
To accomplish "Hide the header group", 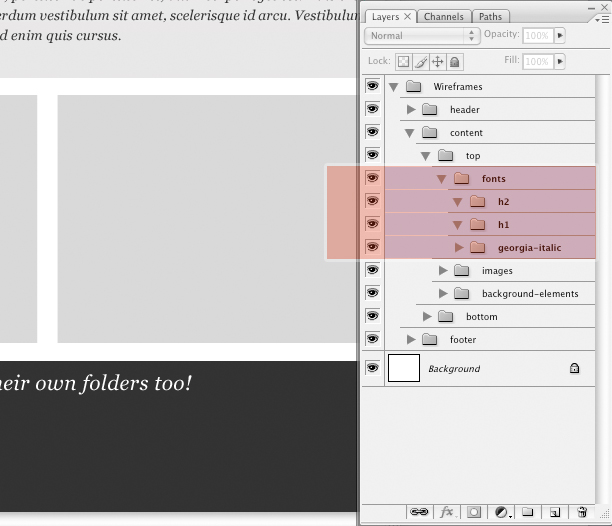I will coord(372,109).
